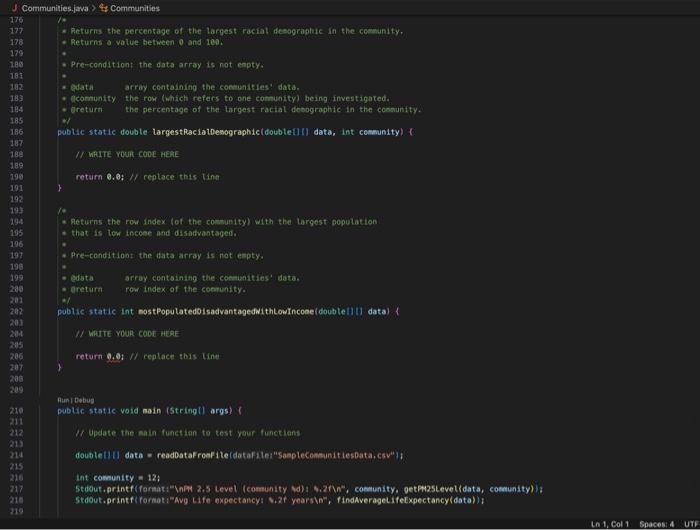
Task: Click the Debug code lens above main
Action: click(84, 400)
